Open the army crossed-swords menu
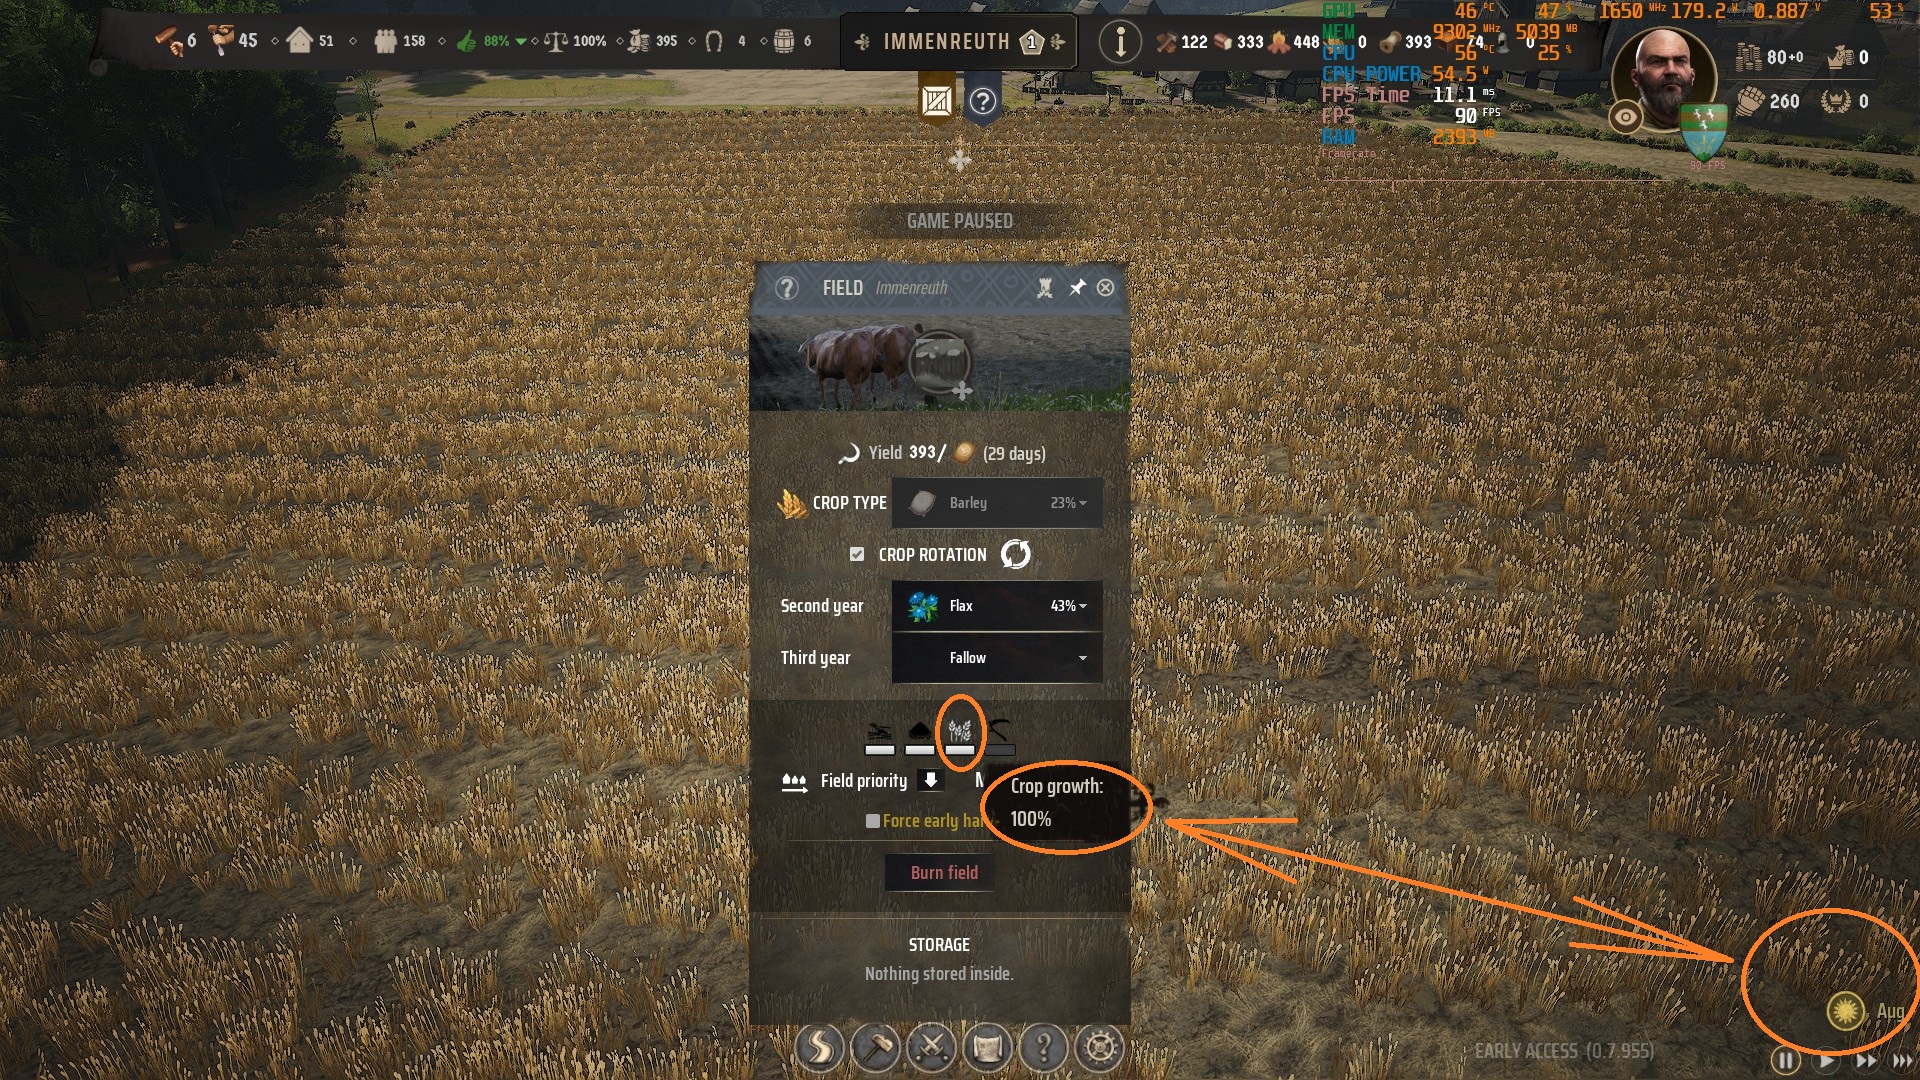 click(932, 1048)
